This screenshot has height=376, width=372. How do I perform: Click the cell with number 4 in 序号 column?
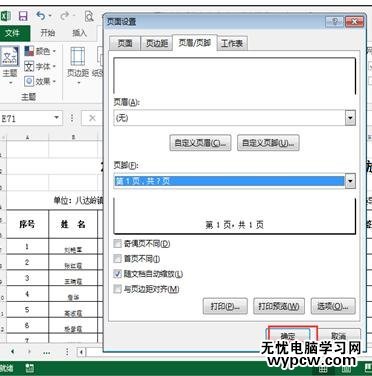pos(27,294)
